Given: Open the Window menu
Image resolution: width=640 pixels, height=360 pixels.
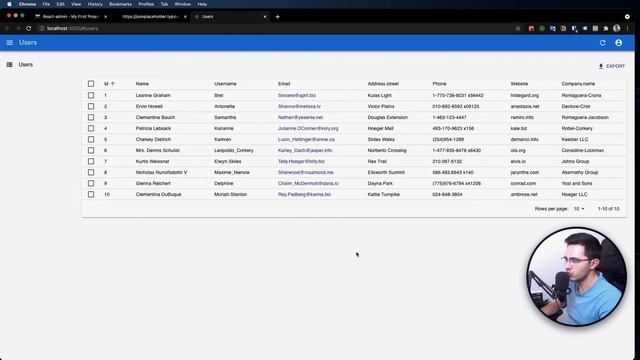Looking at the screenshot, I should point(182,4).
